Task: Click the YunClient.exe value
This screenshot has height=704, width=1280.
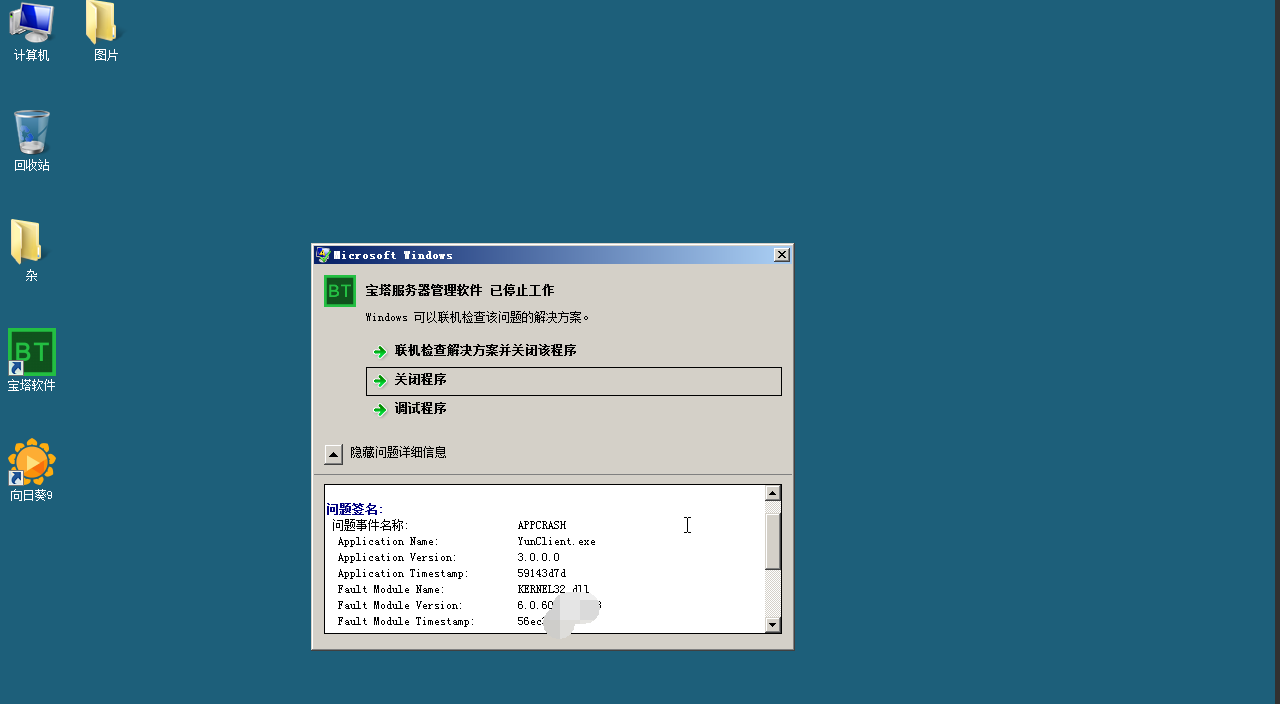Action: click(556, 542)
